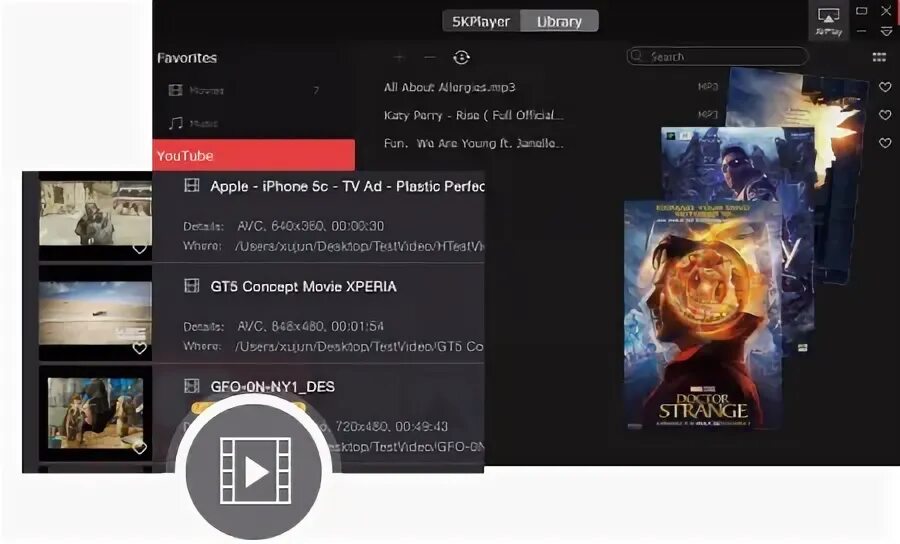Click the Movies film icon in sidebar
The image size is (900, 544).
pyautogui.click(x=175, y=90)
